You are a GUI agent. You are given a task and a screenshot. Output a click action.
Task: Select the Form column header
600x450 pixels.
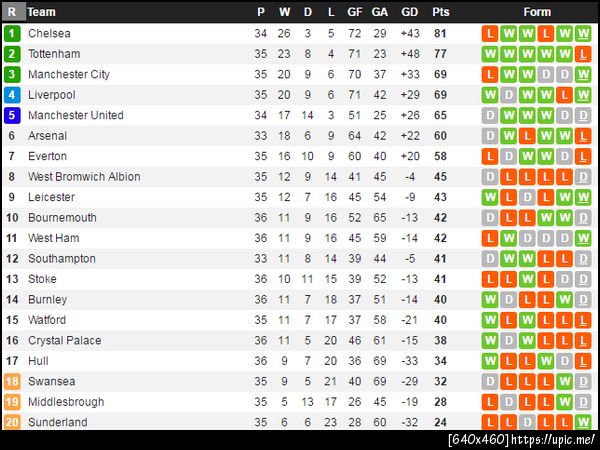[x=537, y=12]
